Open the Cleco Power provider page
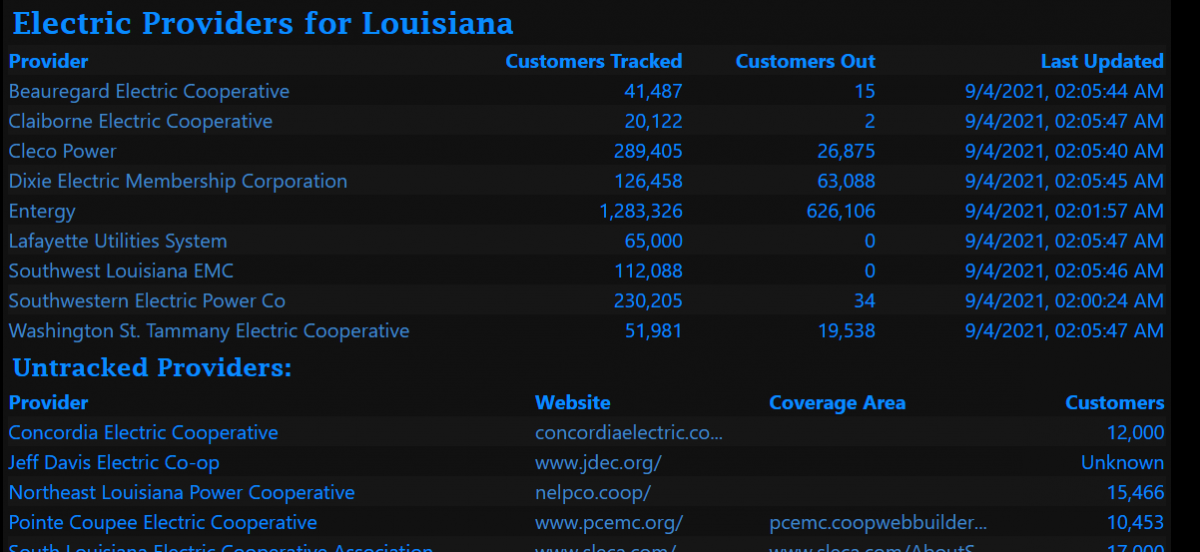This screenshot has width=1200, height=552. [63, 151]
